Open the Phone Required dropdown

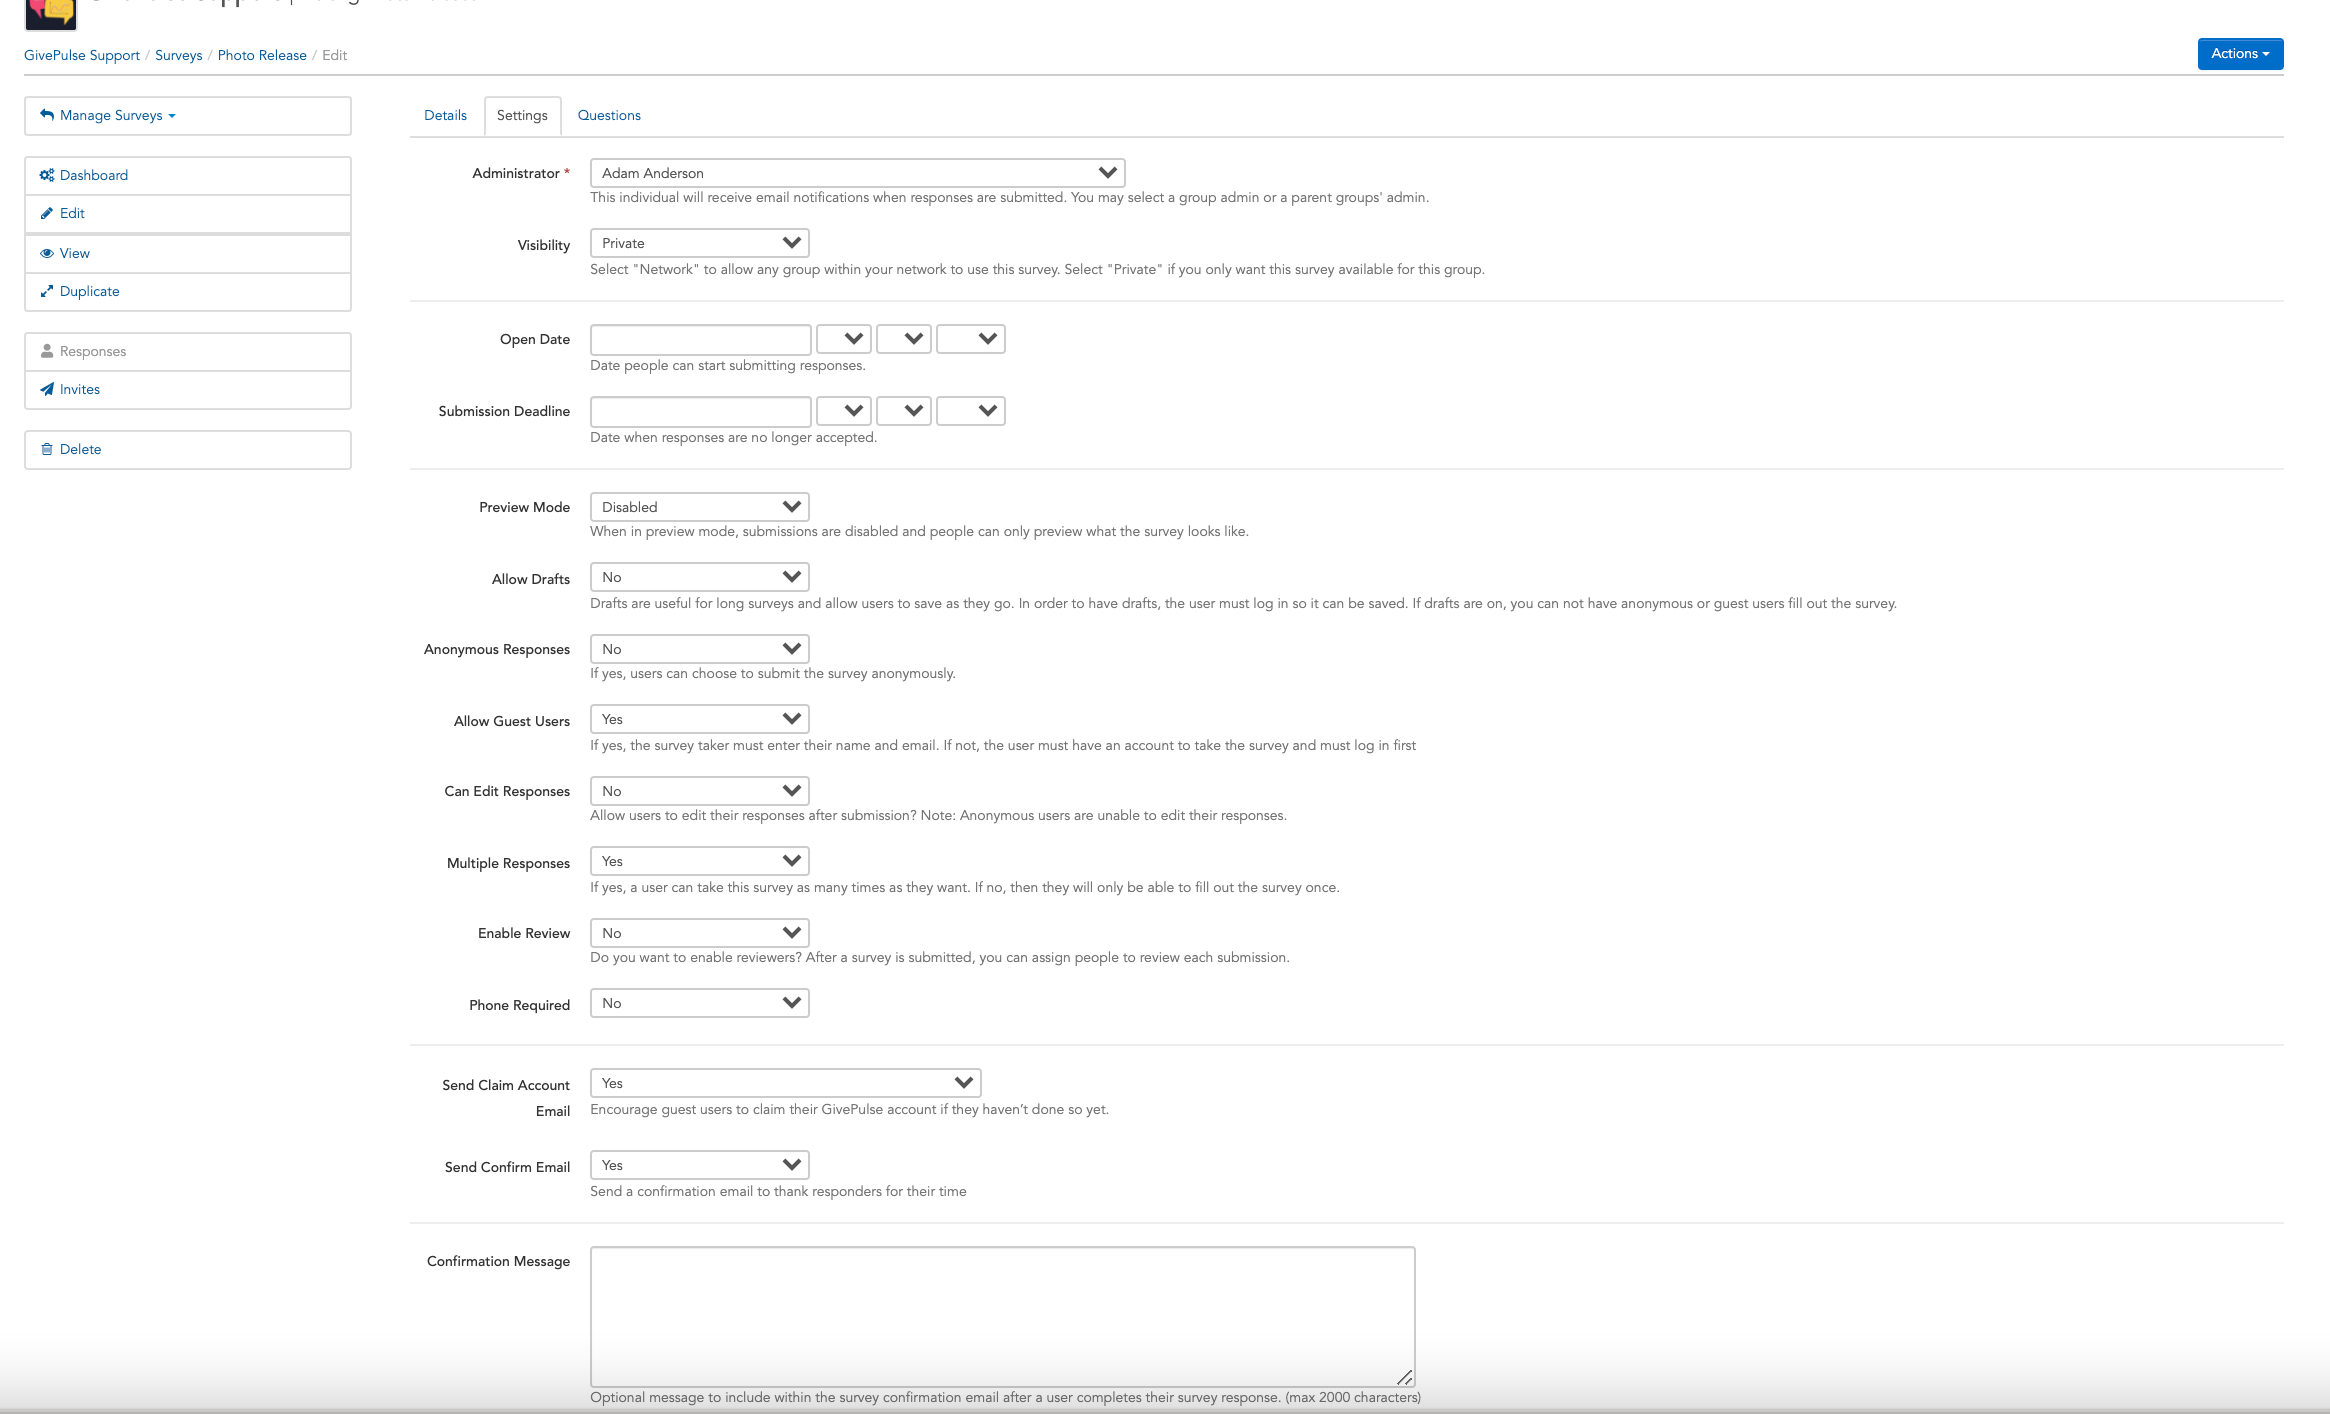click(700, 1003)
